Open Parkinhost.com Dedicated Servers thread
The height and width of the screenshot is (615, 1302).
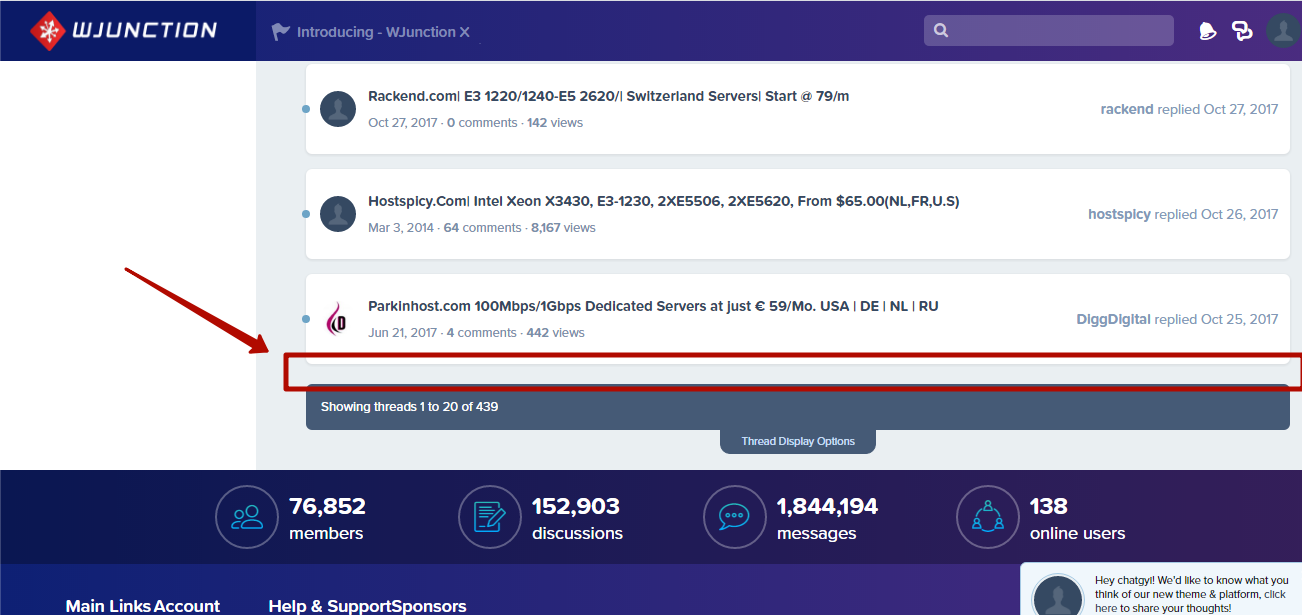click(x=653, y=306)
